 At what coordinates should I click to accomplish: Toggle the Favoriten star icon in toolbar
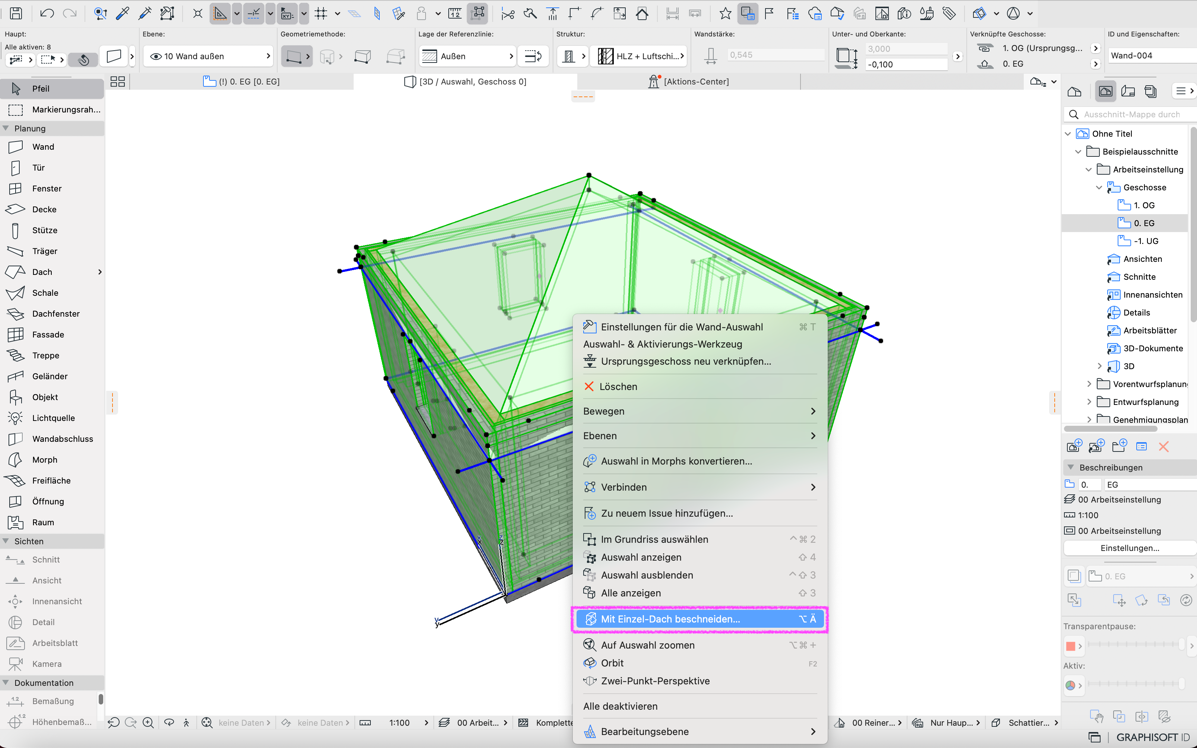(x=725, y=13)
